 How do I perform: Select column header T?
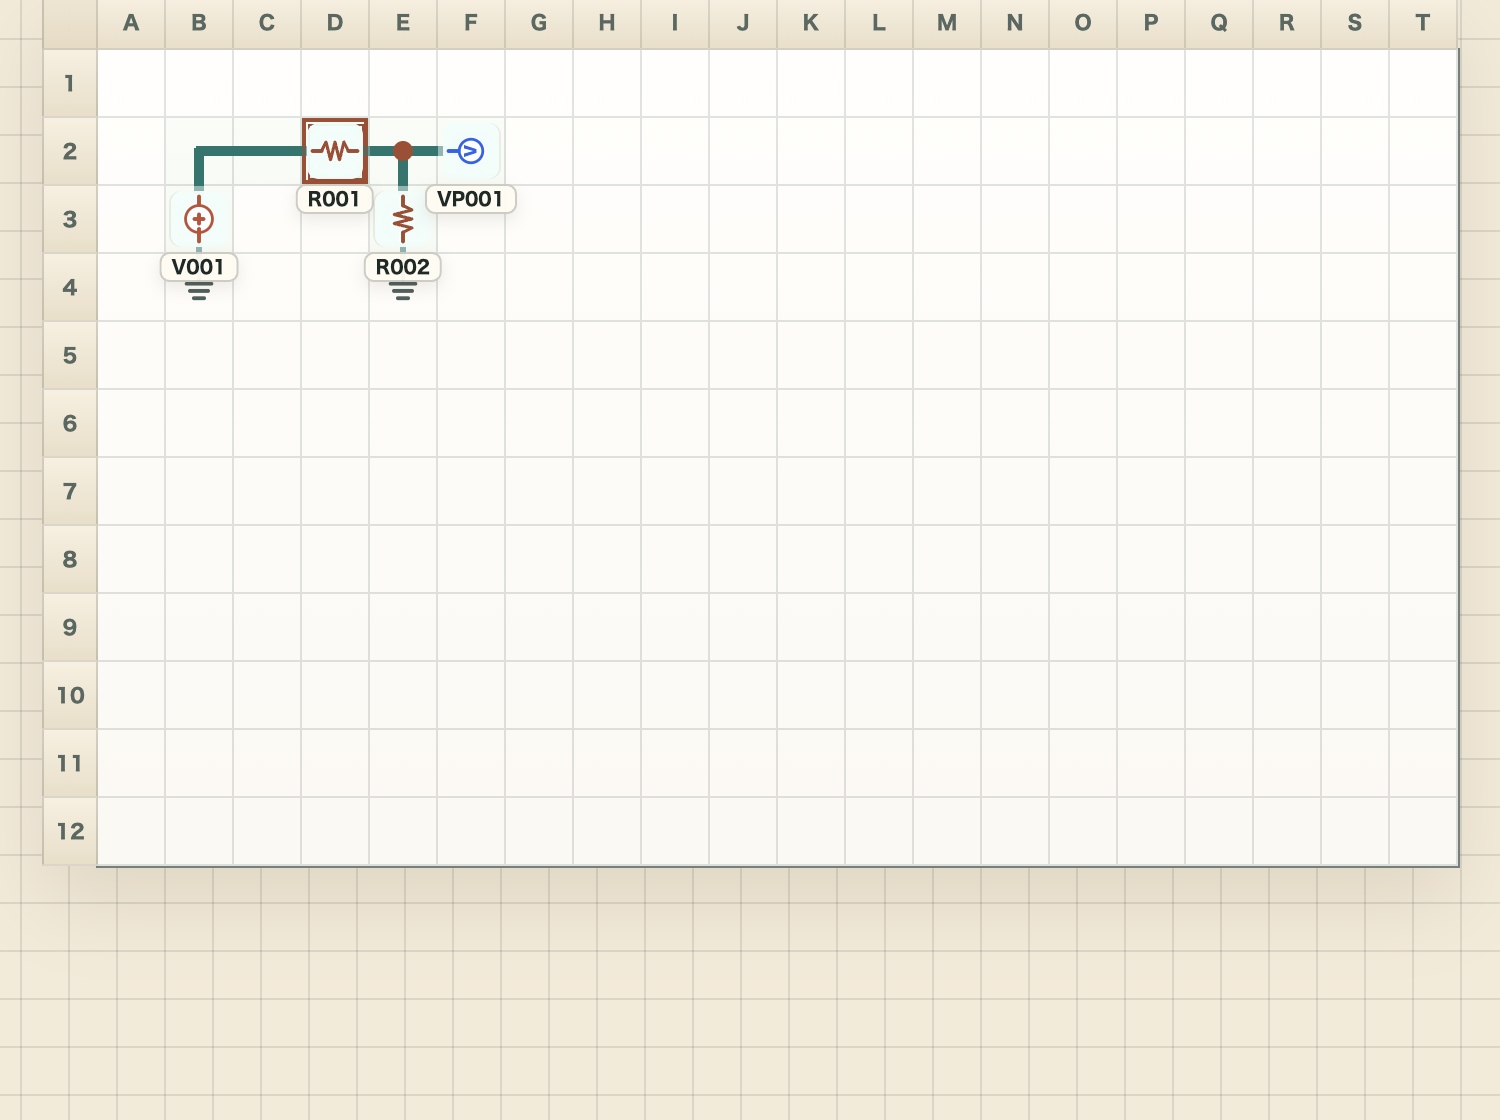pyautogui.click(x=1423, y=23)
